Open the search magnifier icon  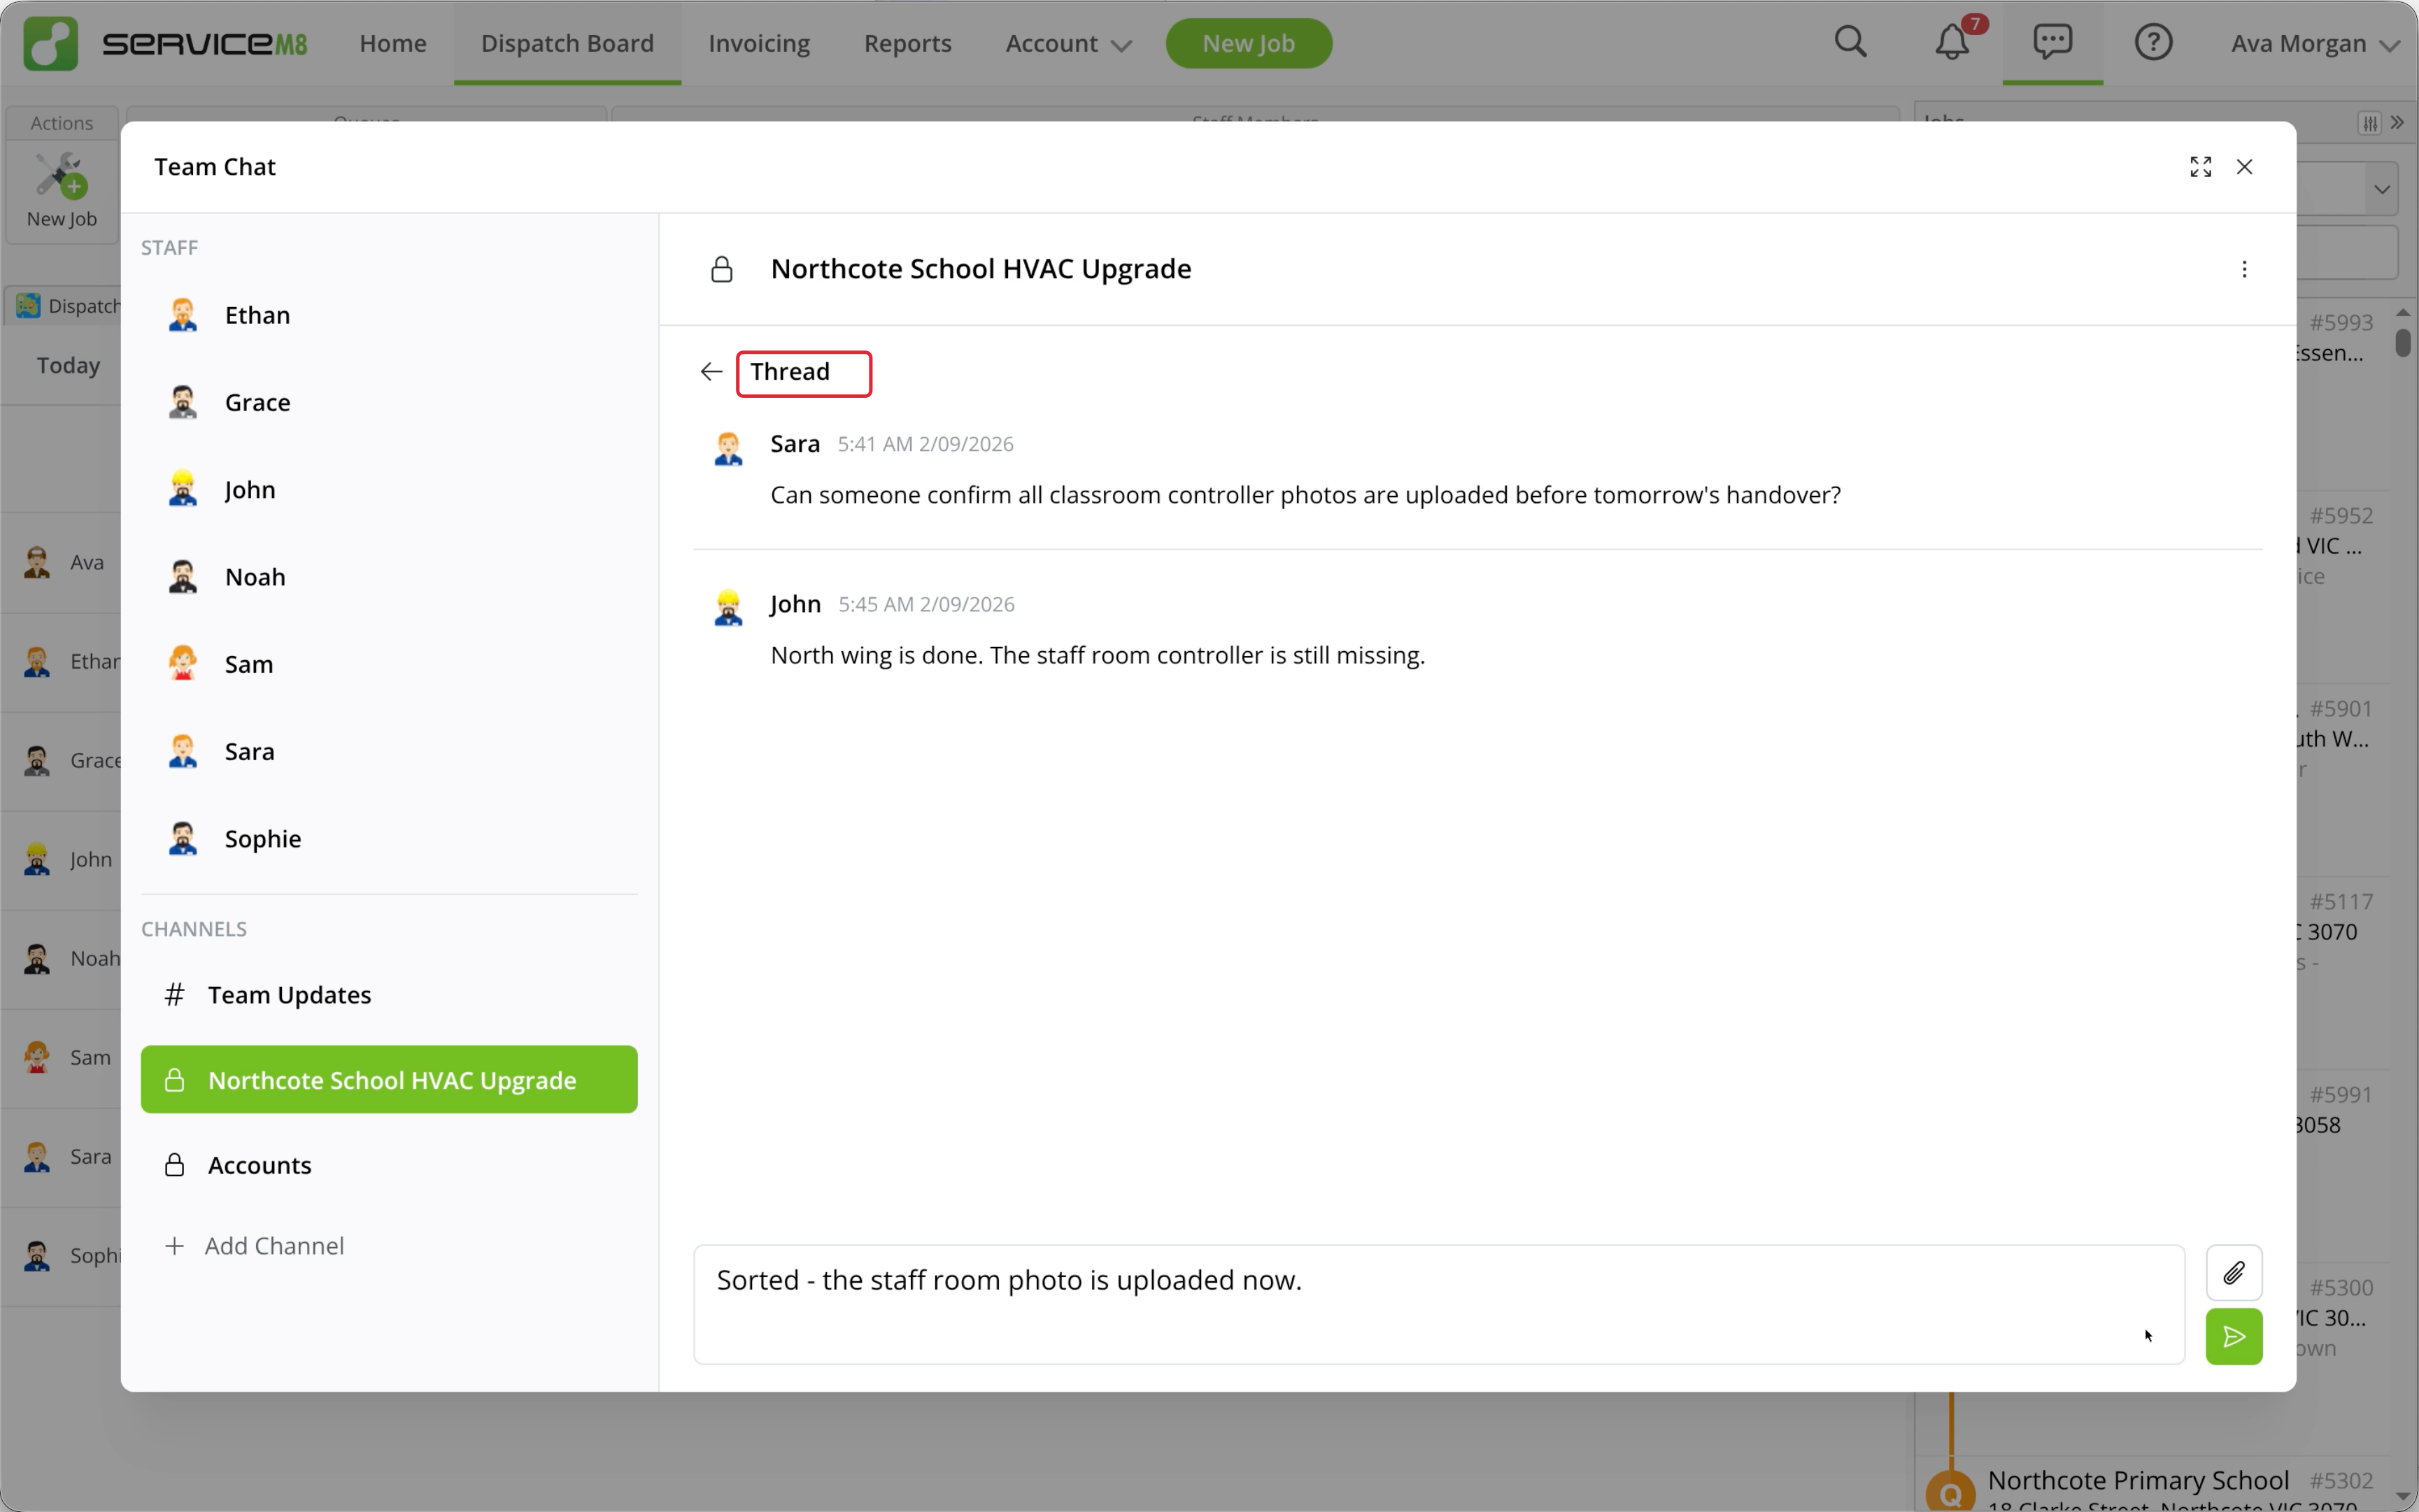1850,42
